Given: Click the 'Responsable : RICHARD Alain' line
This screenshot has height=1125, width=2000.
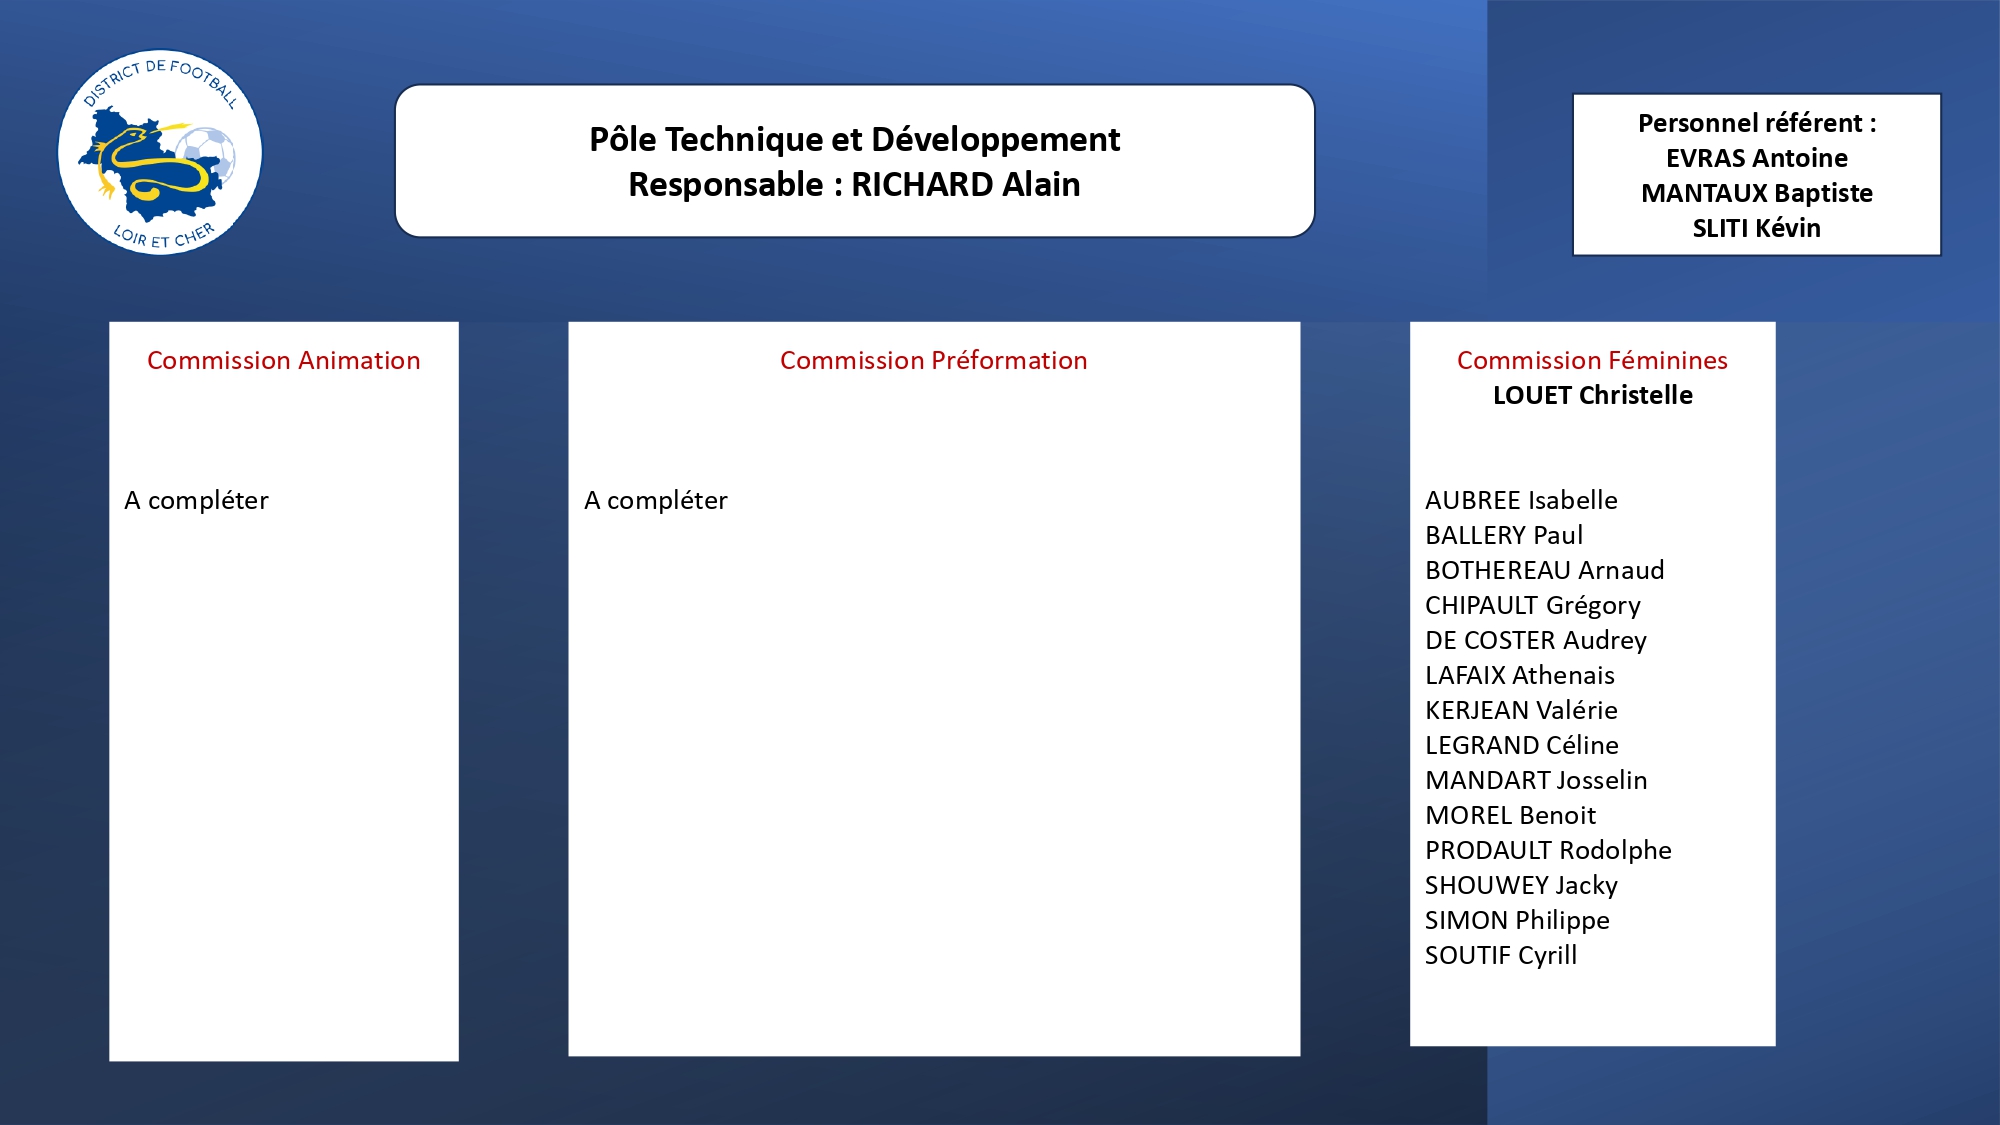Looking at the screenshot, I should [854, 185].
